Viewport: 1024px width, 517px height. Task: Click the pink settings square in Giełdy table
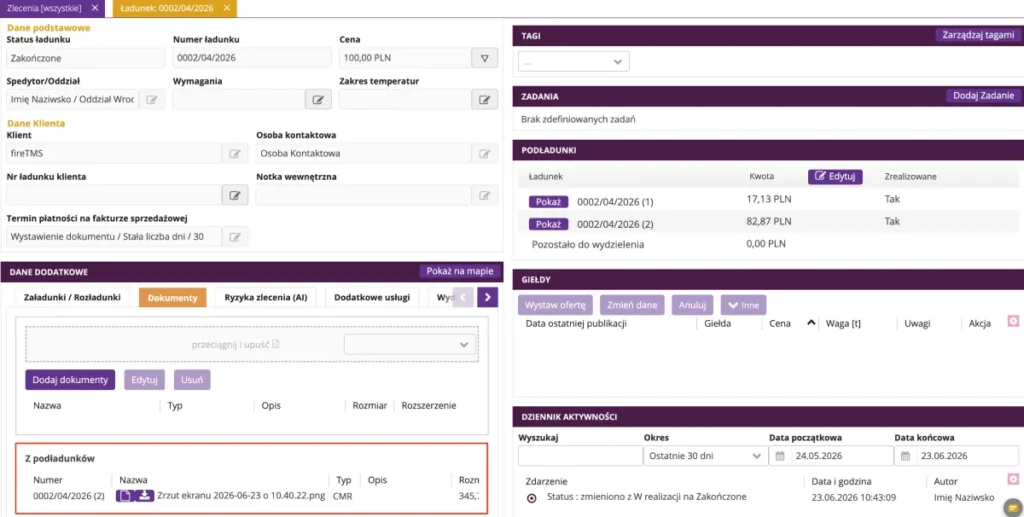(1013, 321)
